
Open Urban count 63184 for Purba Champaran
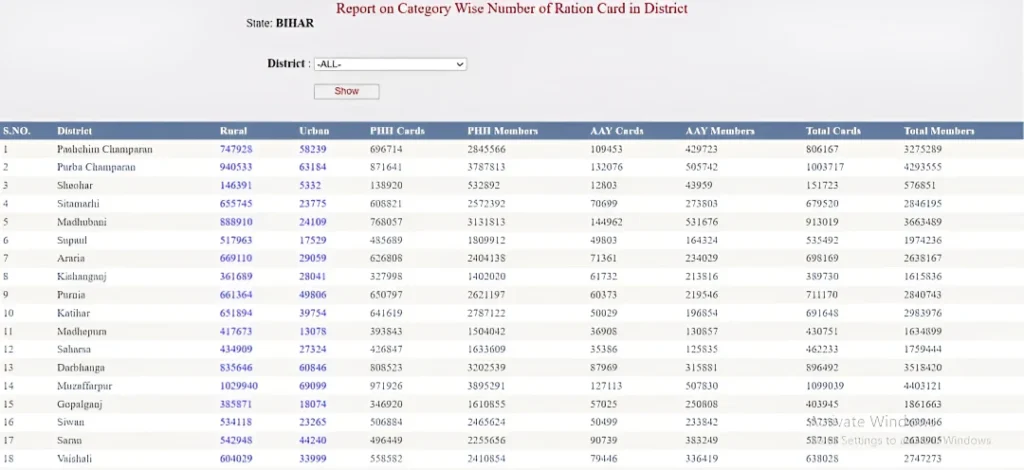pos(313,167)
